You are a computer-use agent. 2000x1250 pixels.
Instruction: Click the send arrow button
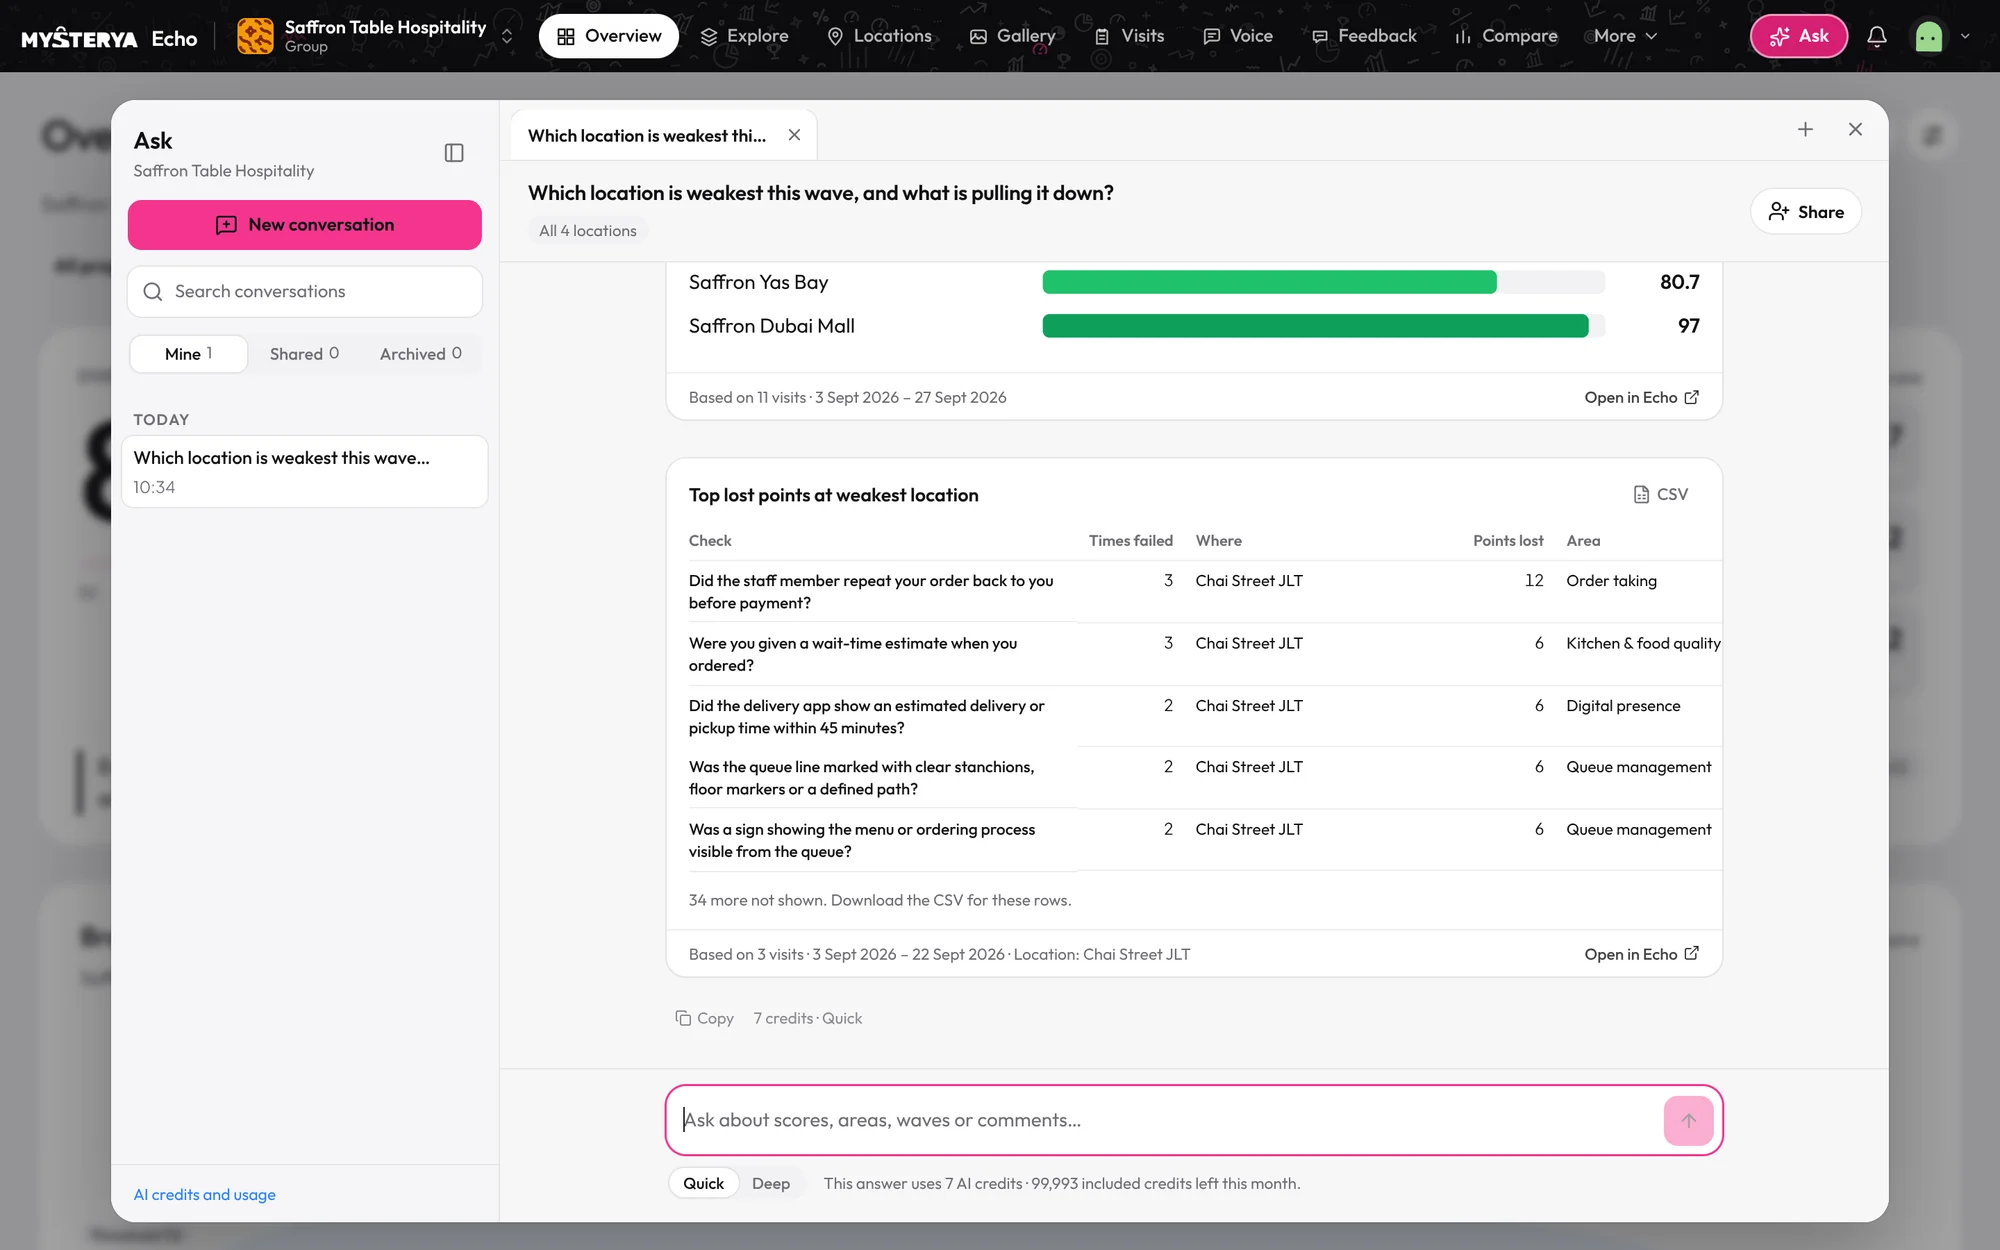[x=1688, y=1120]
